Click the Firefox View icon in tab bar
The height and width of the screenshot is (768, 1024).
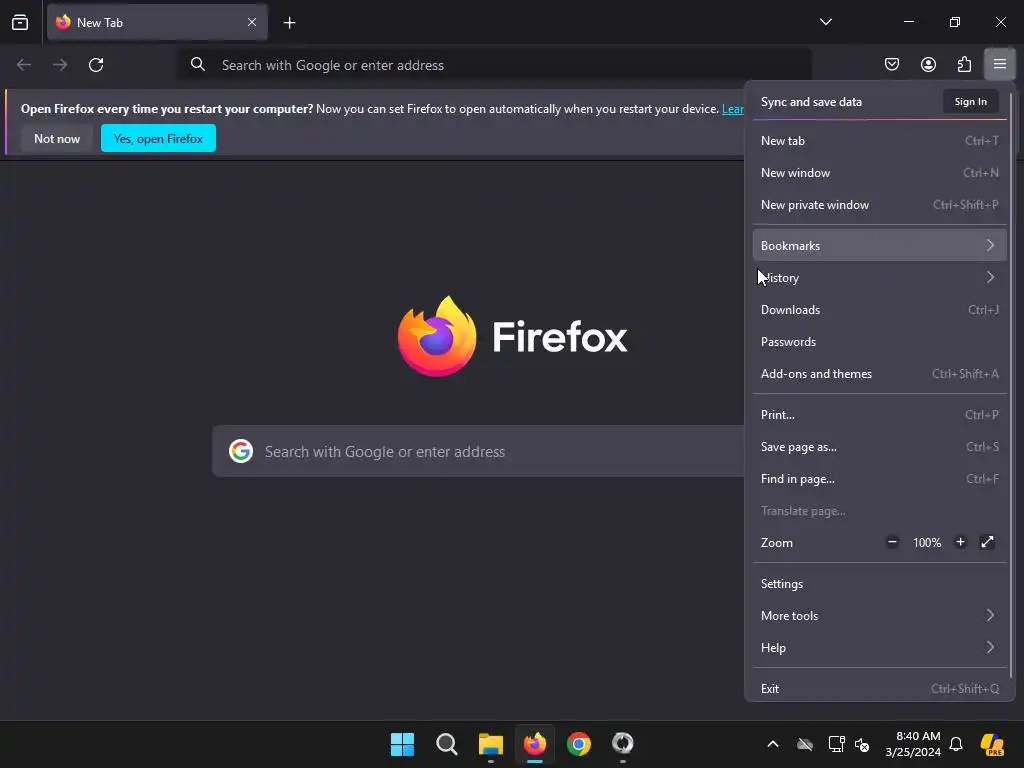[x=20, y=22]
